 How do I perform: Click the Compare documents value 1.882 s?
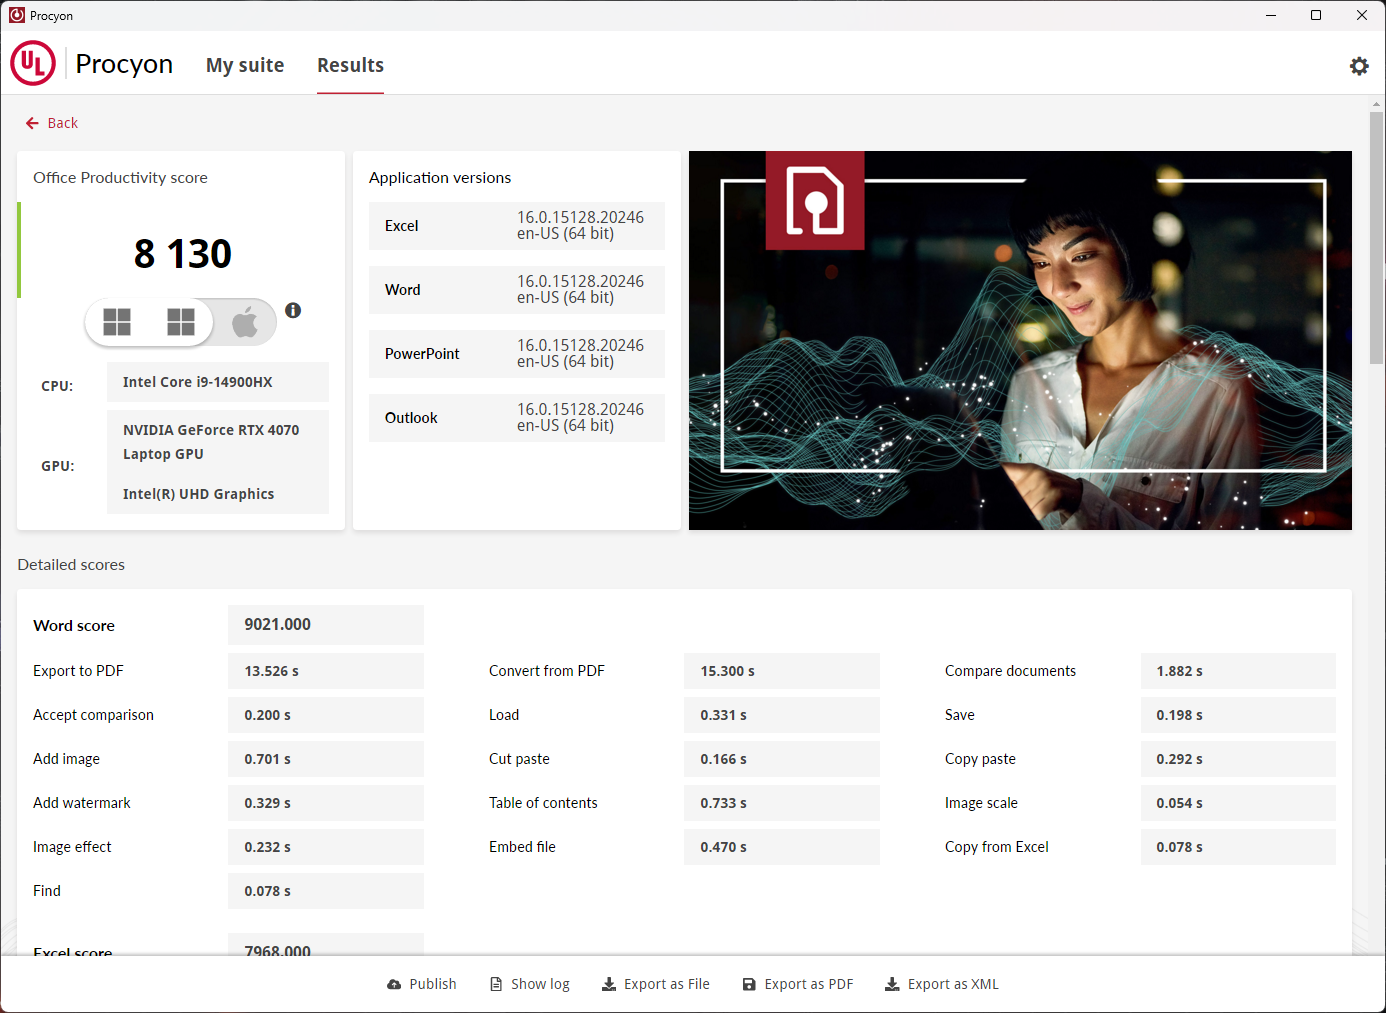[x=1238, y=671]
